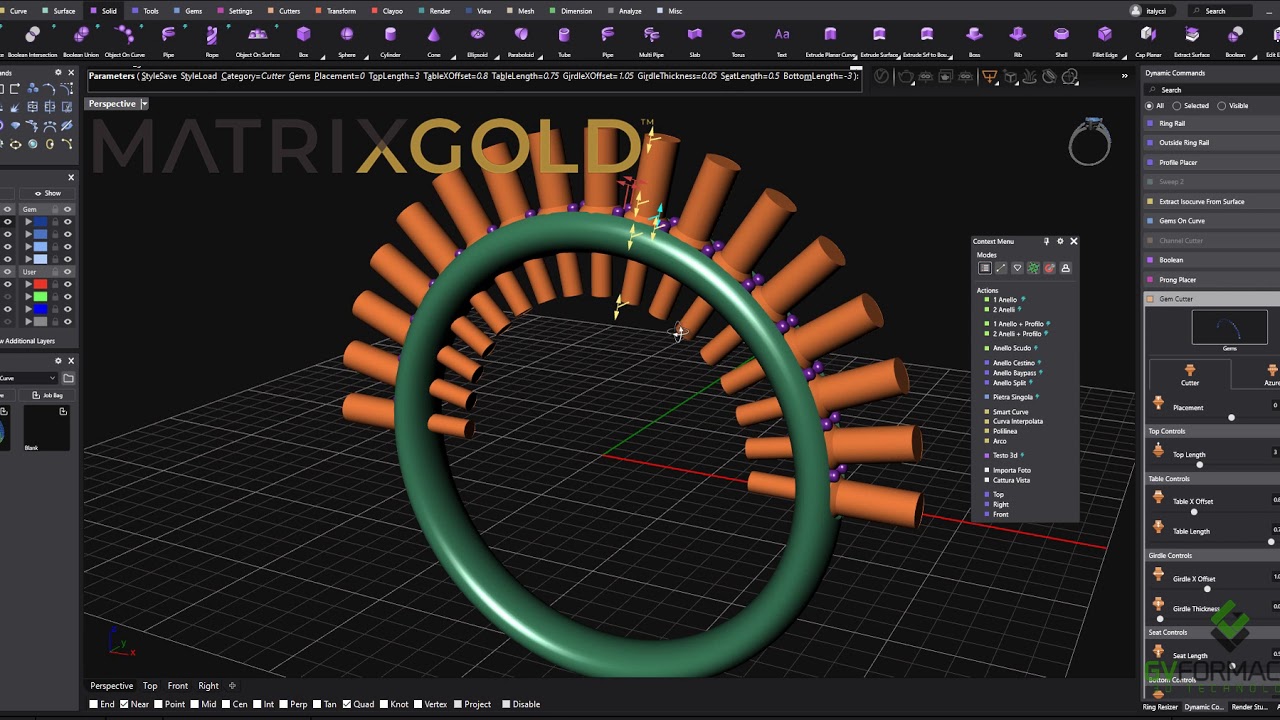
Task: Select the Object On Curve tool
Action: (x=125, y=41)
